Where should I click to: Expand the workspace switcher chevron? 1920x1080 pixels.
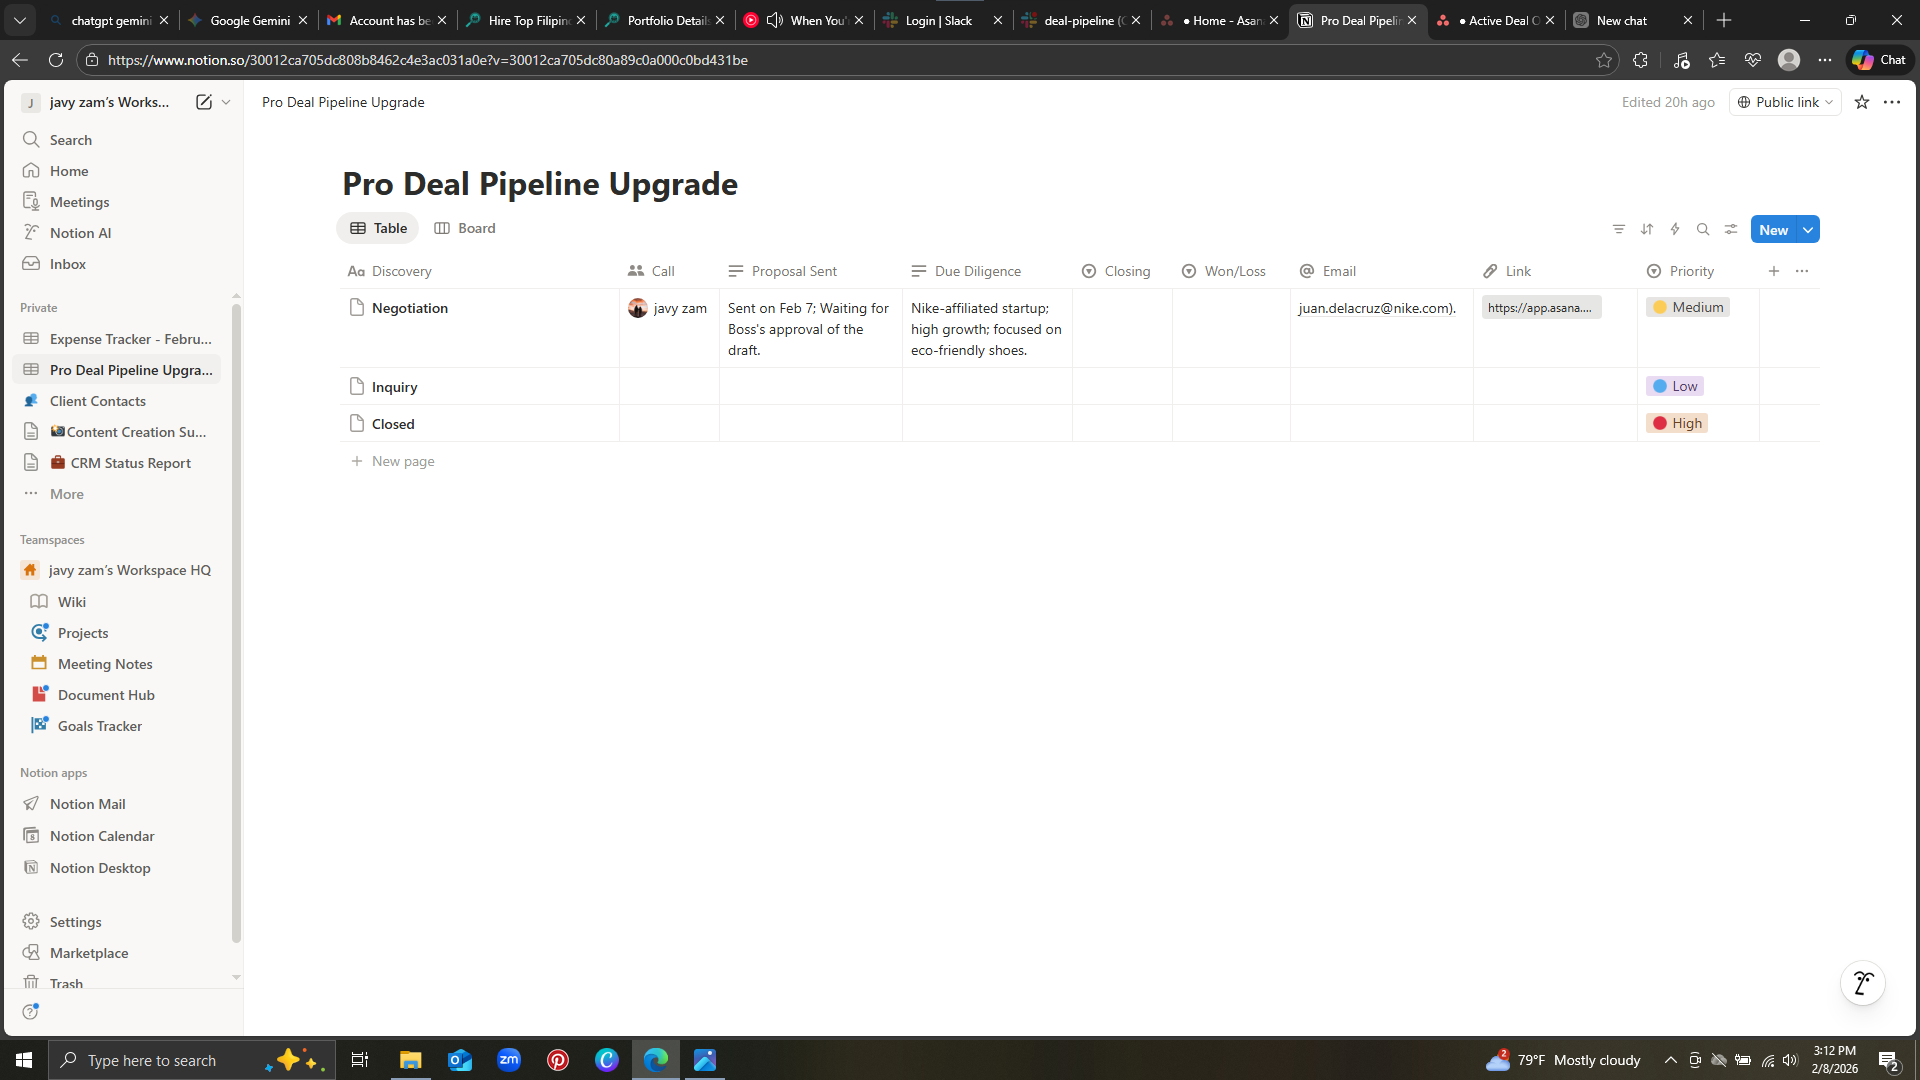coord(226,102)
